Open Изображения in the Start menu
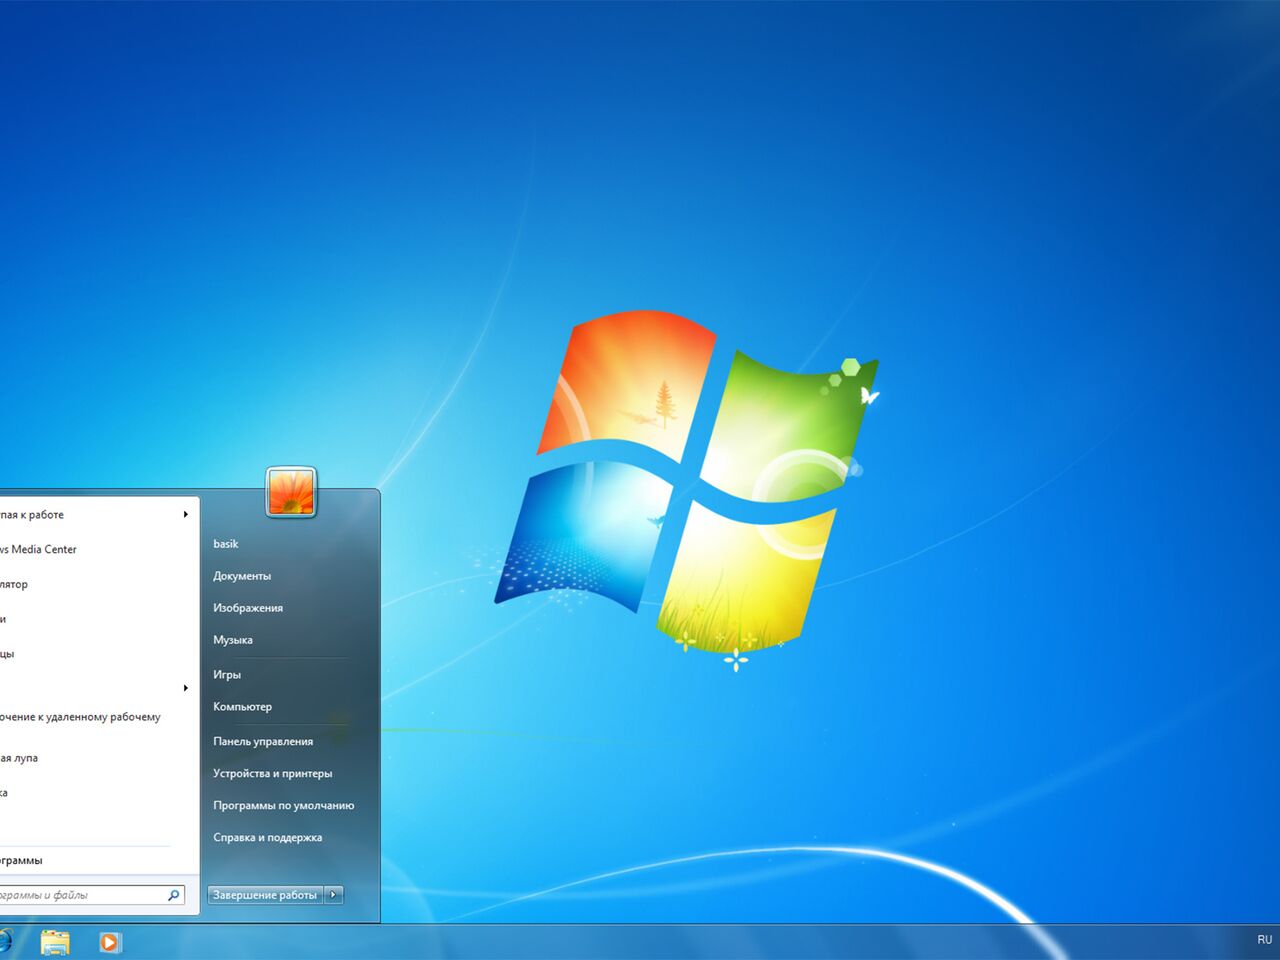 tap(248, 608)
